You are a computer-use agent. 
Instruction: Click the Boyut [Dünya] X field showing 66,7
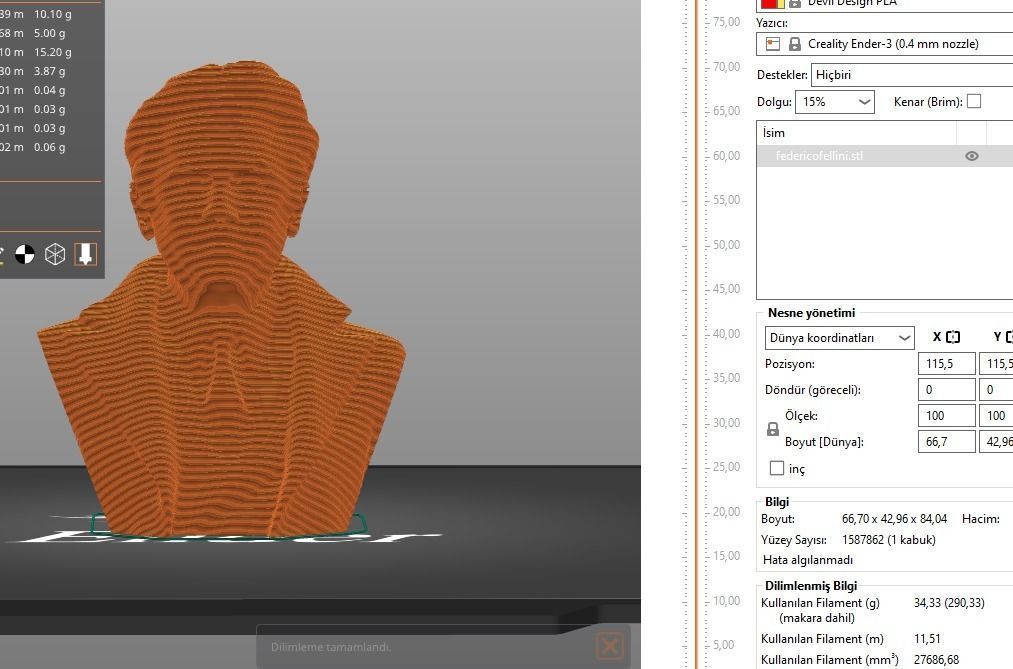[946, 442]
